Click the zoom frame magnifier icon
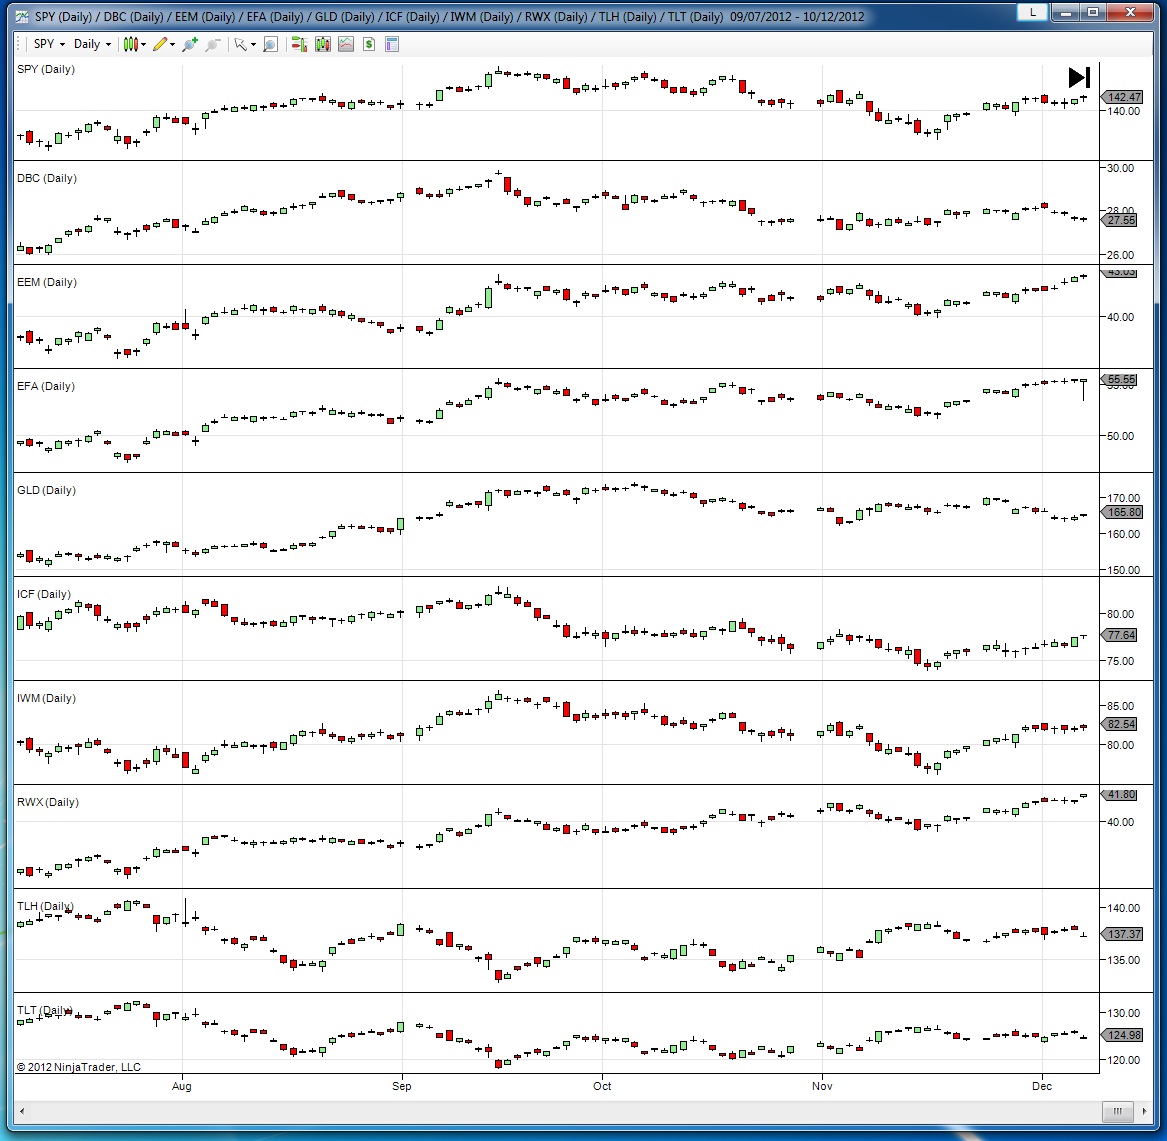This screenshot has height=1141, width=1167. [270, 45]
